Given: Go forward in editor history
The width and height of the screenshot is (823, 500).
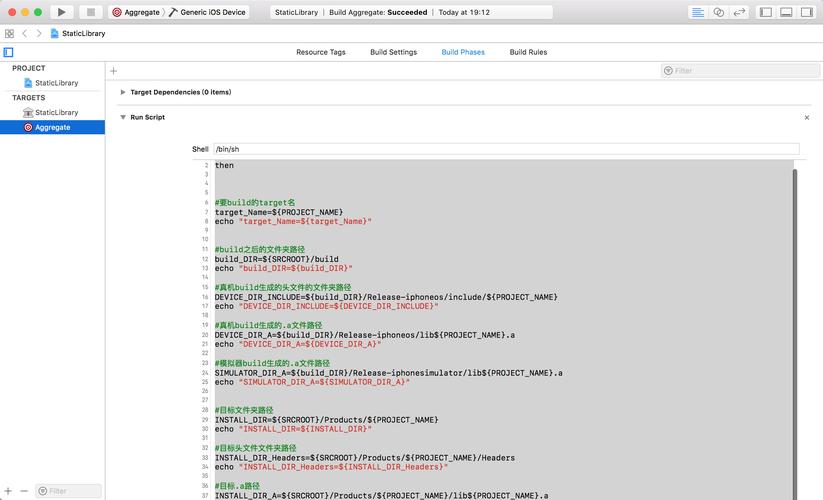Looking at the screenshot, I should (x=39, y=34).
